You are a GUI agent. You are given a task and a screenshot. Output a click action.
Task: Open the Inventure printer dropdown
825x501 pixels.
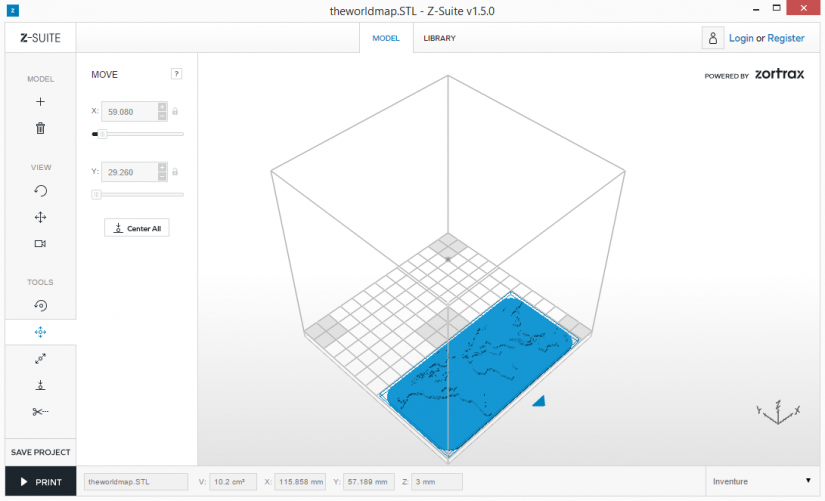762,482
